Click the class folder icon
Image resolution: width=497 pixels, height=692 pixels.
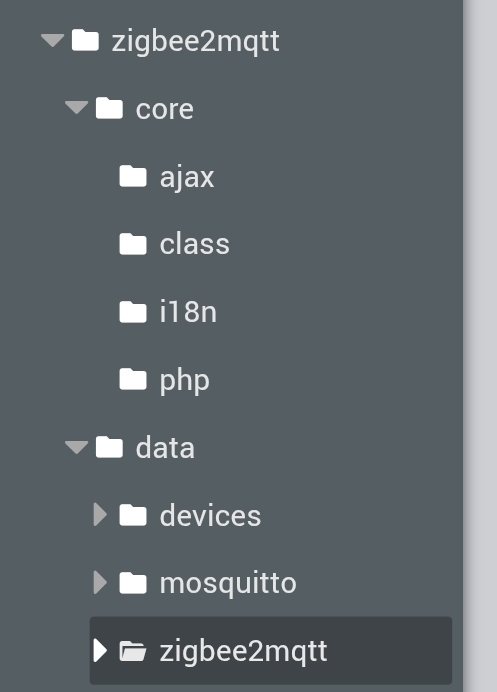[x=133, y=244]
